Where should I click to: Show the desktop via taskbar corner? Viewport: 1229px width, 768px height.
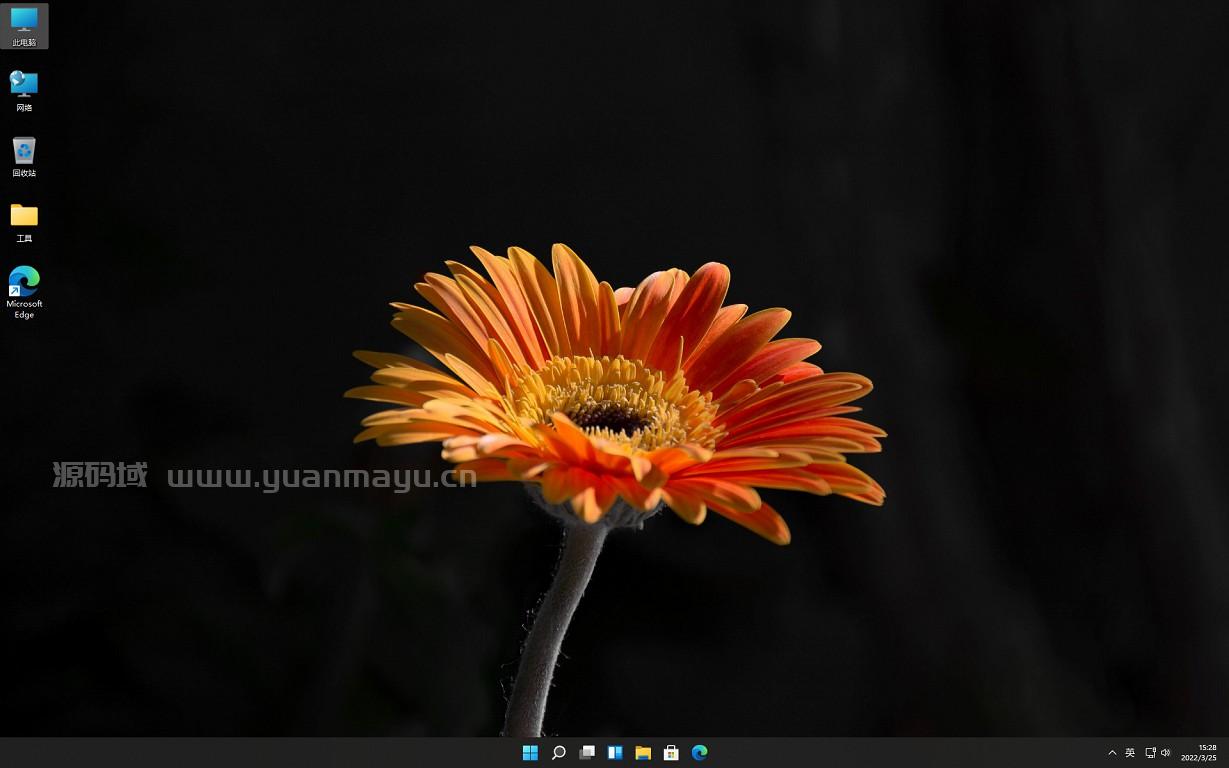pos(1227,752)
